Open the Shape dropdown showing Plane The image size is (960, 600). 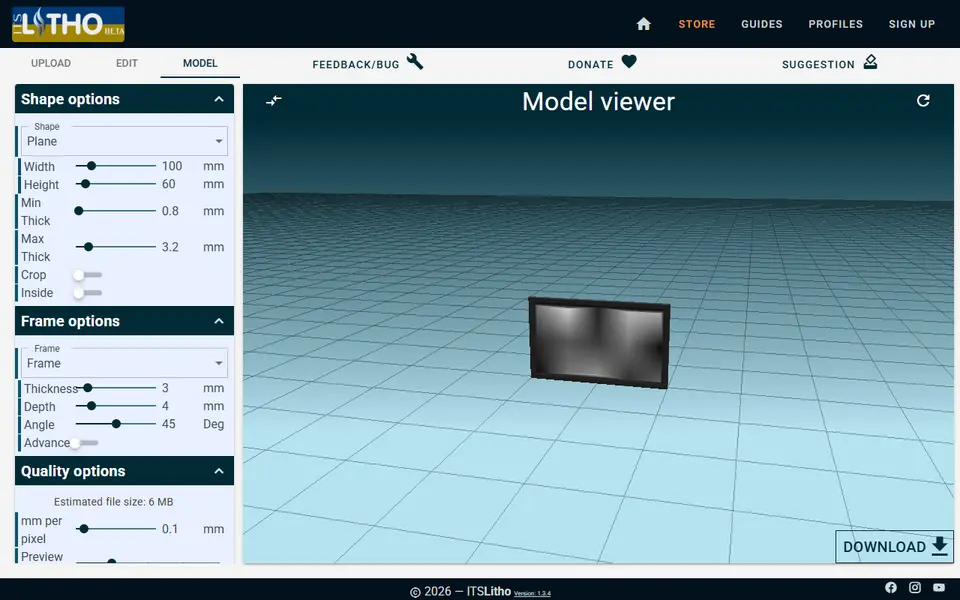(124, 141)
